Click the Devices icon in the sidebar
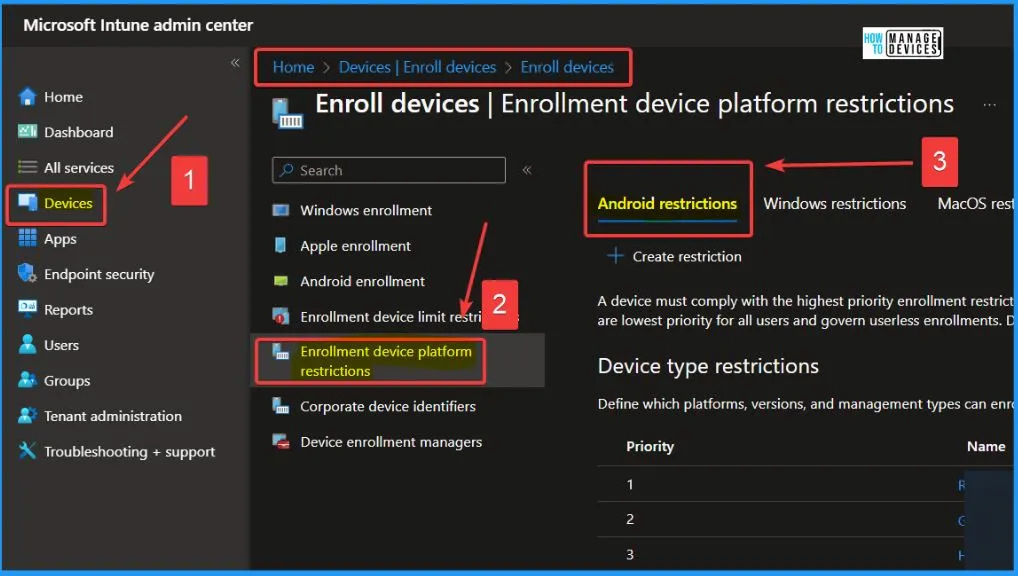1018x576 pixels. point(27,203)
